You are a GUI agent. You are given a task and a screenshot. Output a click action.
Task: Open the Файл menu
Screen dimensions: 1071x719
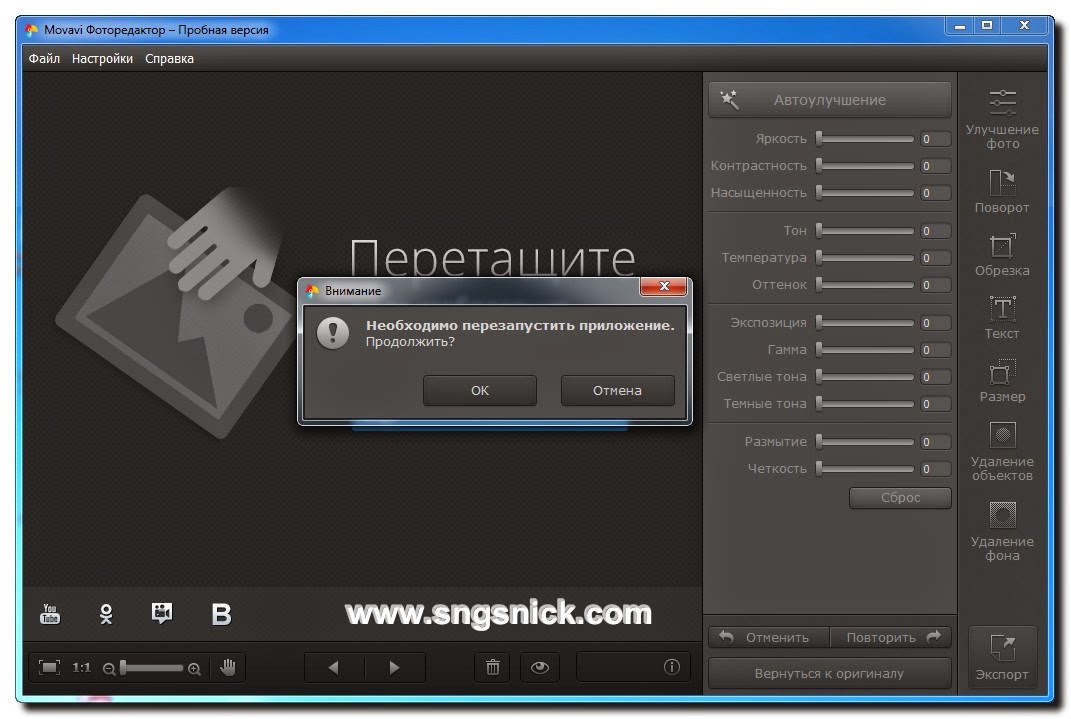44,59
